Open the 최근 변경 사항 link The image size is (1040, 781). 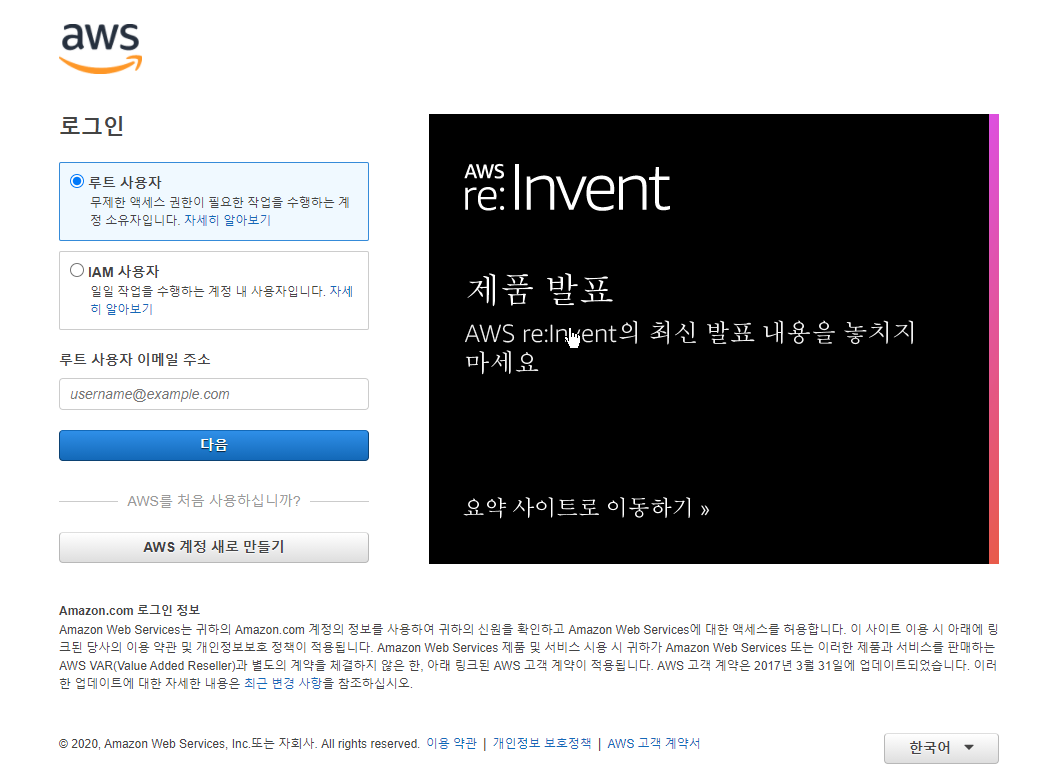tap(283, 683)
